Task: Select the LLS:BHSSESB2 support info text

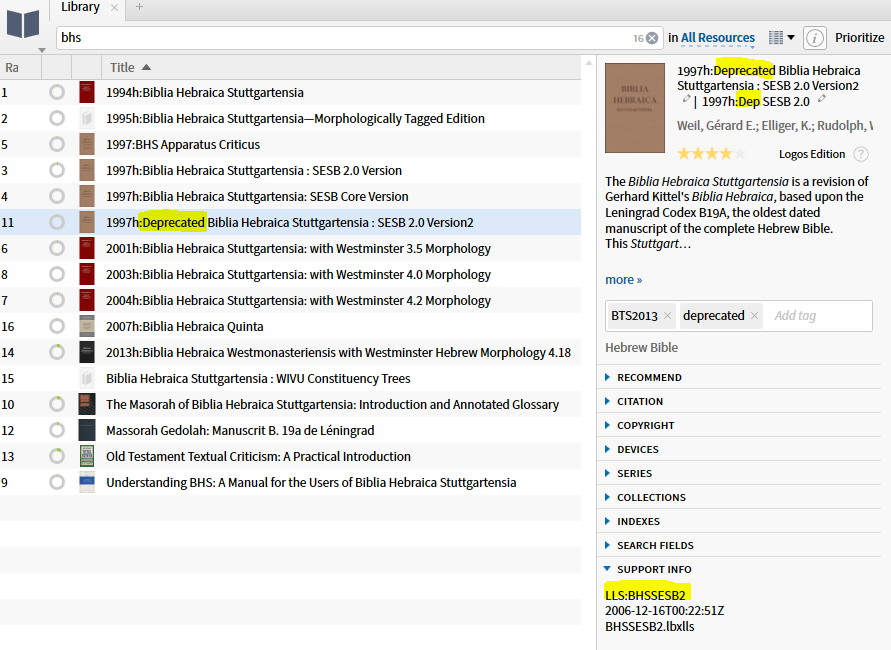Action: click(645, 595)
